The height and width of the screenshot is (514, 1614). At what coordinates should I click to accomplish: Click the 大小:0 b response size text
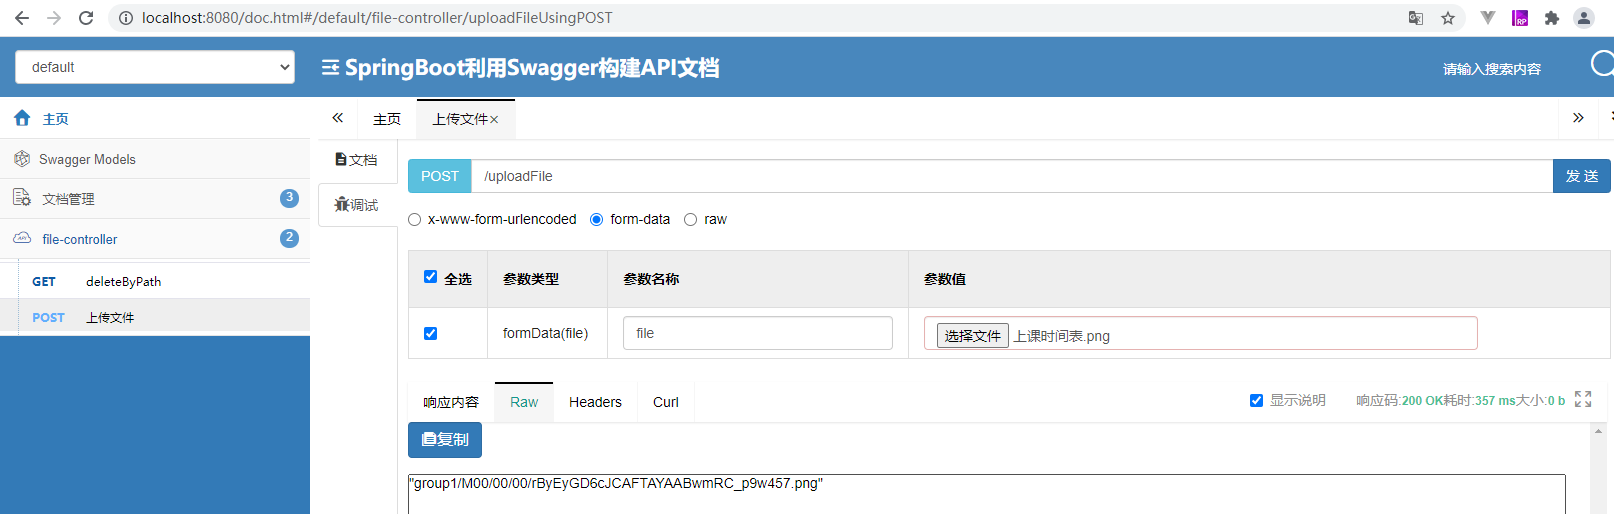[x=1541, y=400]
